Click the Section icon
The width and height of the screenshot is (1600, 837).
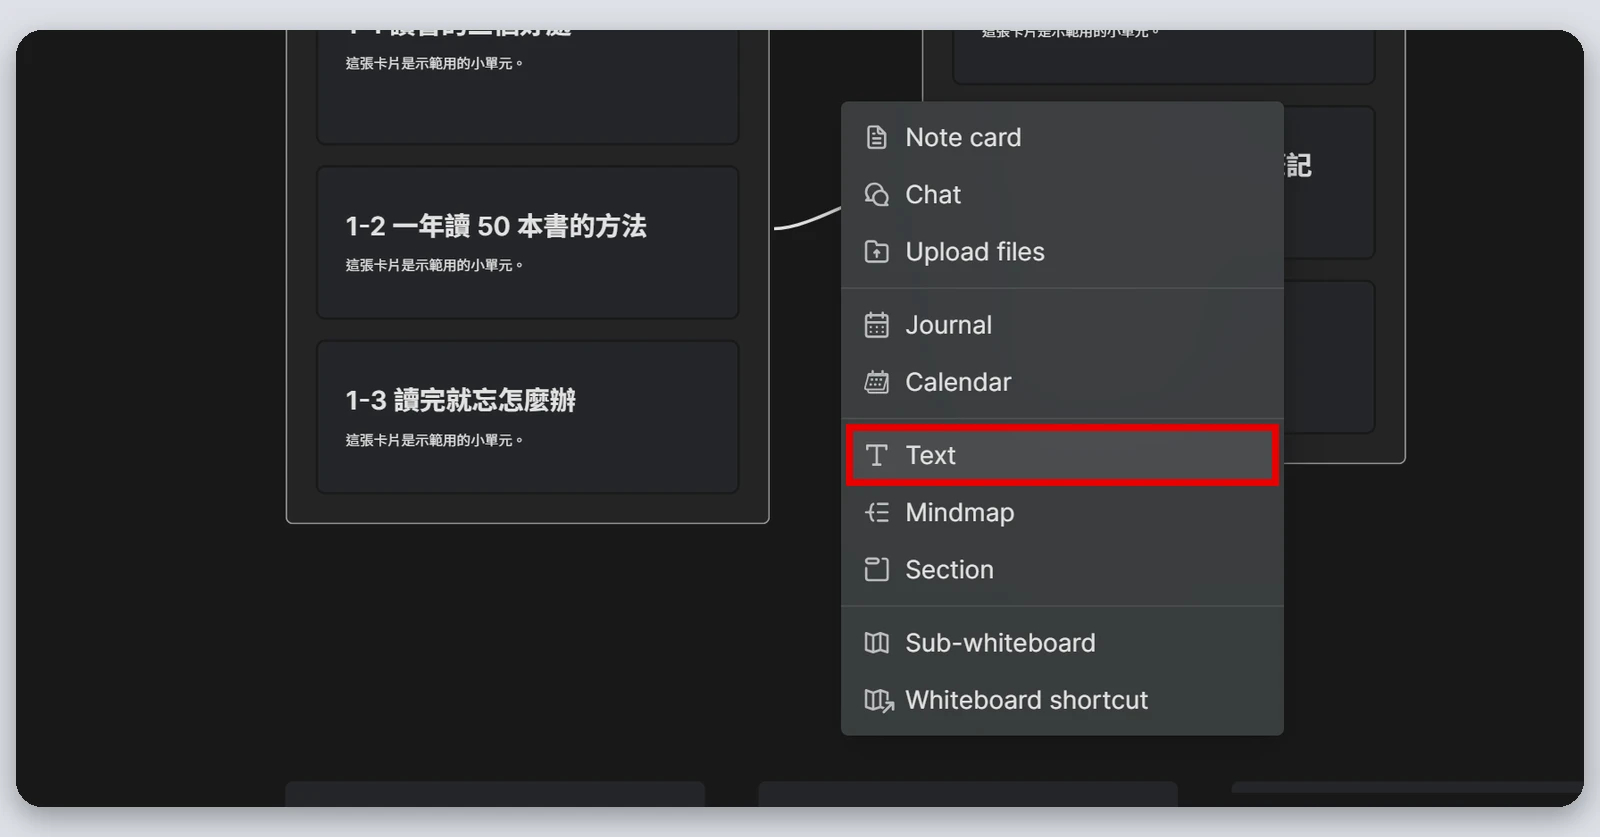(x=876, y=569)
